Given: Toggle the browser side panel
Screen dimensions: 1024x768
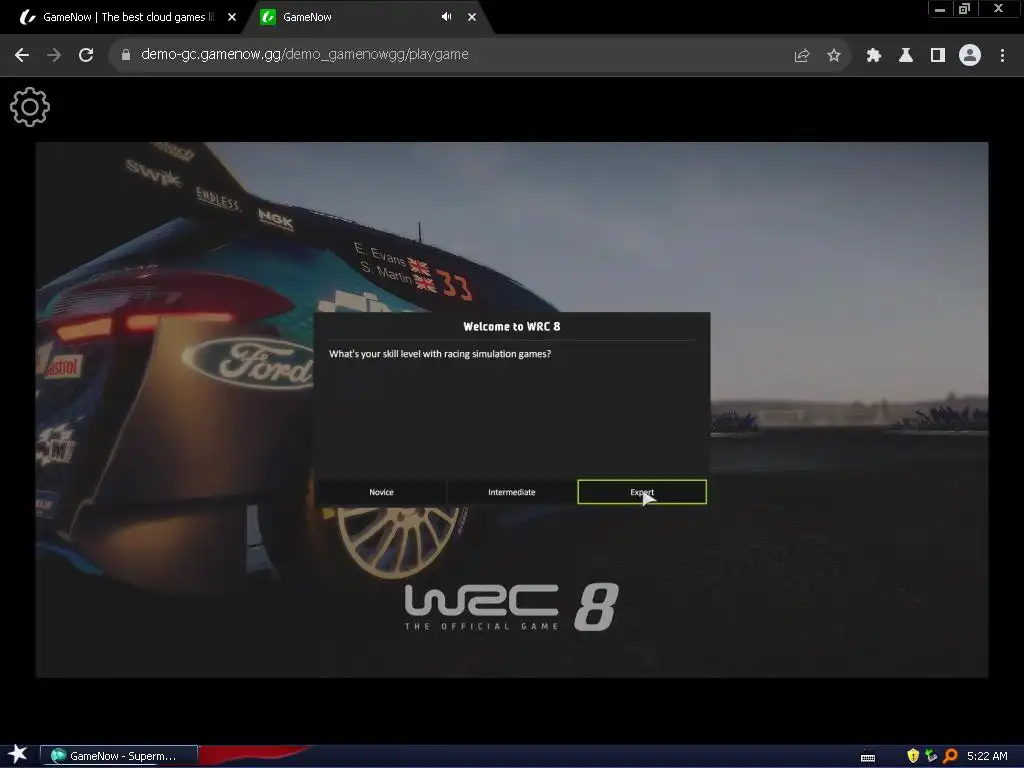Looking at the screenshot, I should 938,56.
